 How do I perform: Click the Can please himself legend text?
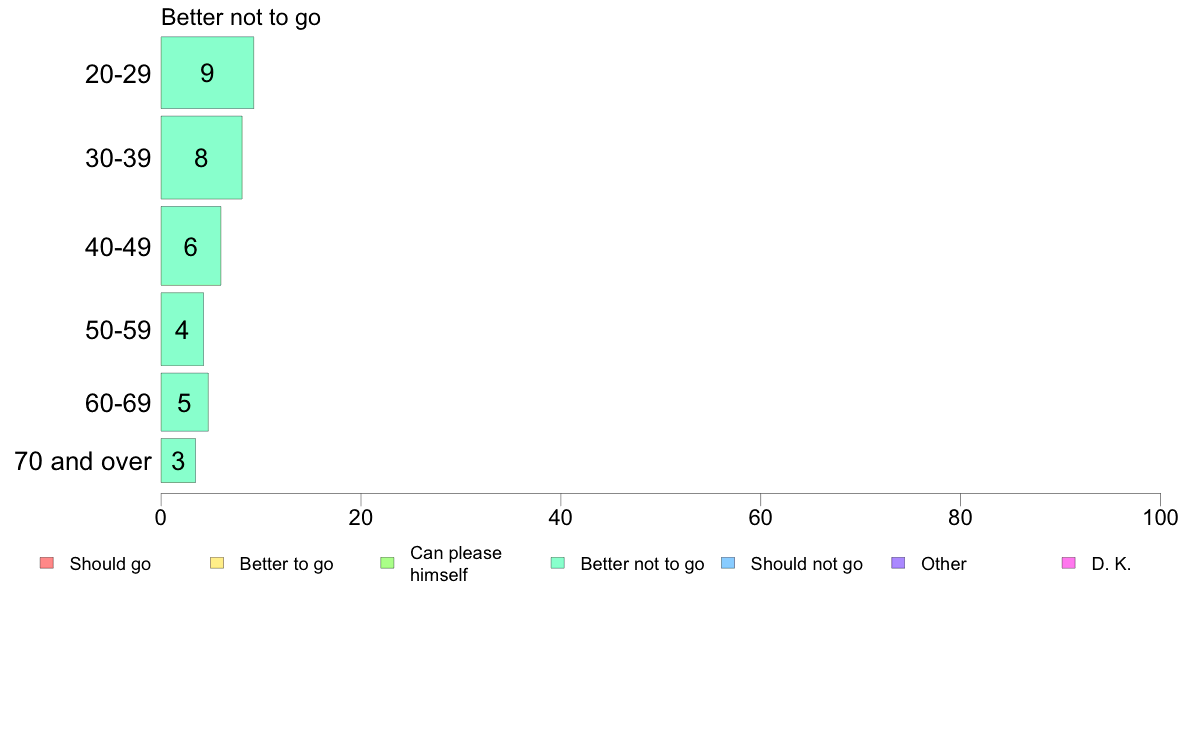click(455, 564)
